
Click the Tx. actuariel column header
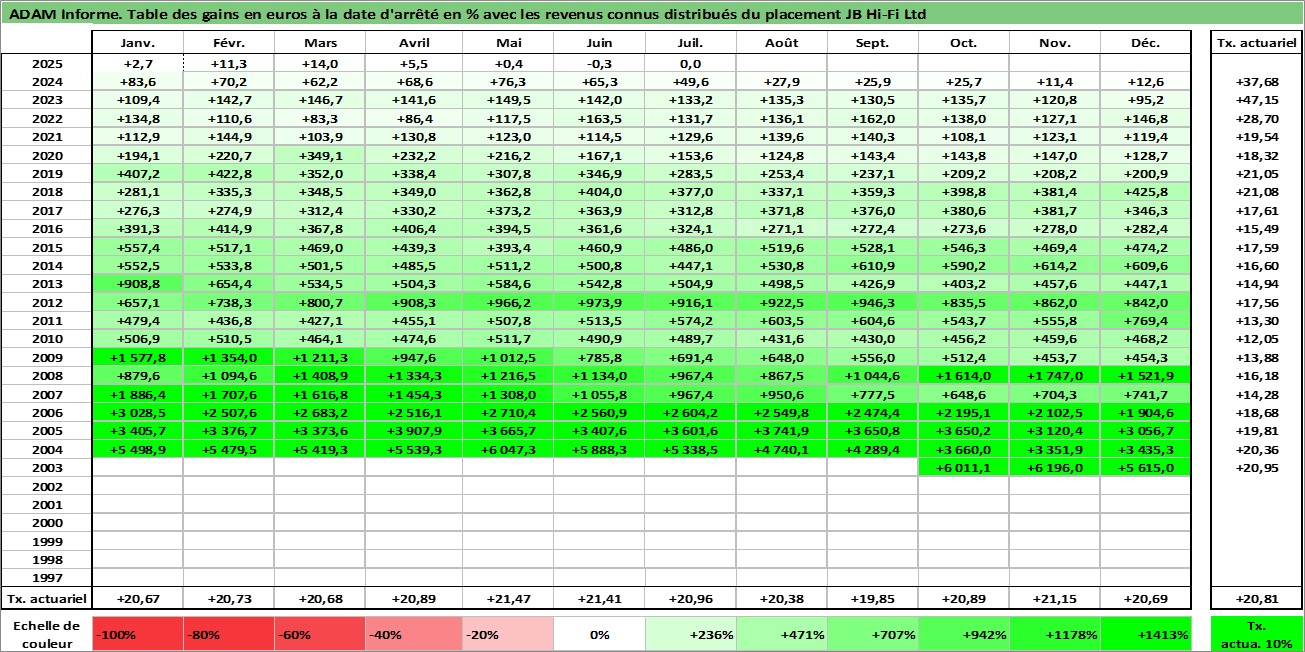[x=1257, y=43]
